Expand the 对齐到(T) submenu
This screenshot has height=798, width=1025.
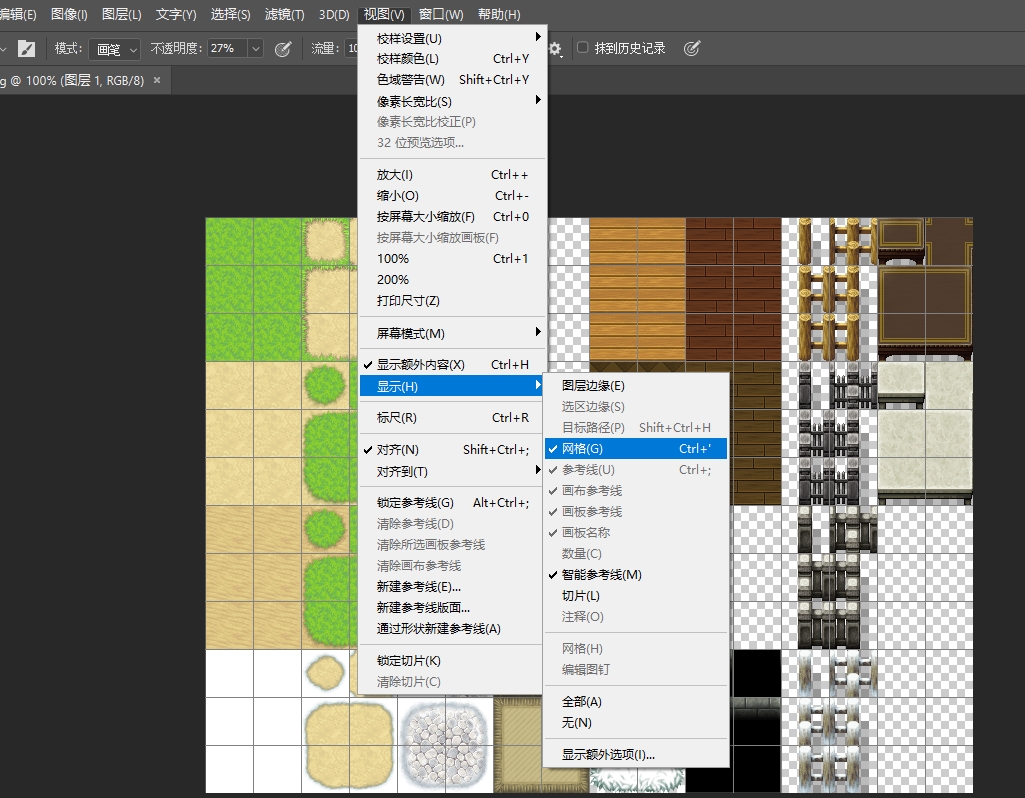(x=452, y=472)
